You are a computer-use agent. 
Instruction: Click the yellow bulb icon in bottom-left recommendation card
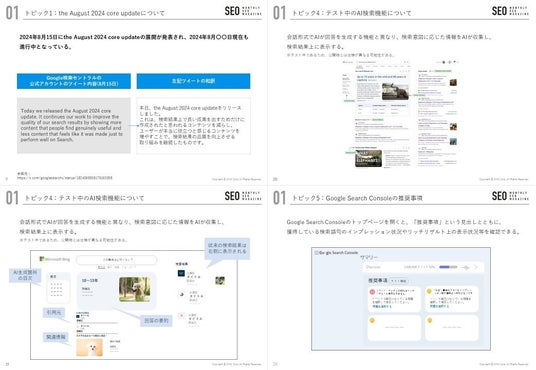372,320
